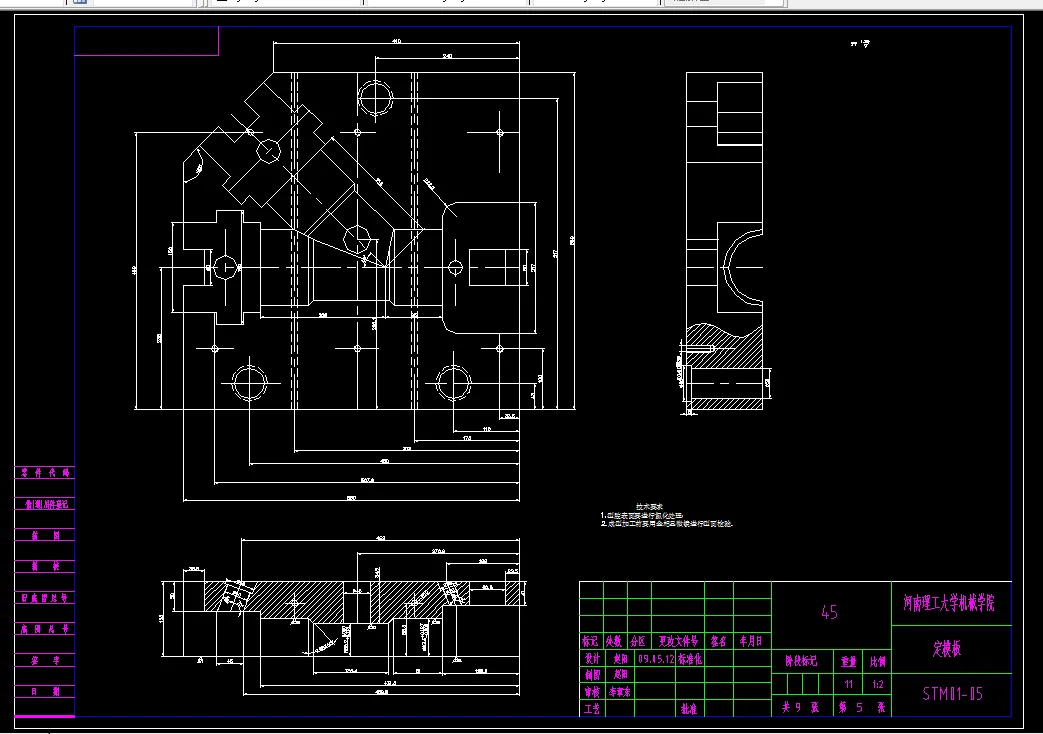Click the 阶段标记 label
This screenshot has height=734, width=1043.
tap(802, 661)
